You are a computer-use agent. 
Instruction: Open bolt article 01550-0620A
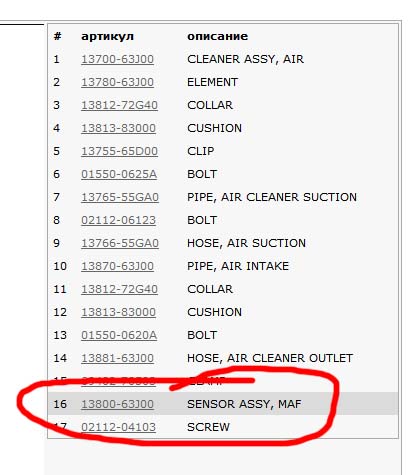point(119,335)
